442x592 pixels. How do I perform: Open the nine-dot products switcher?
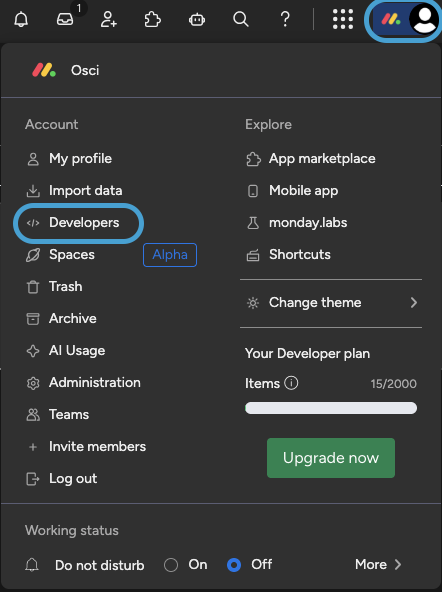(343, 18)
